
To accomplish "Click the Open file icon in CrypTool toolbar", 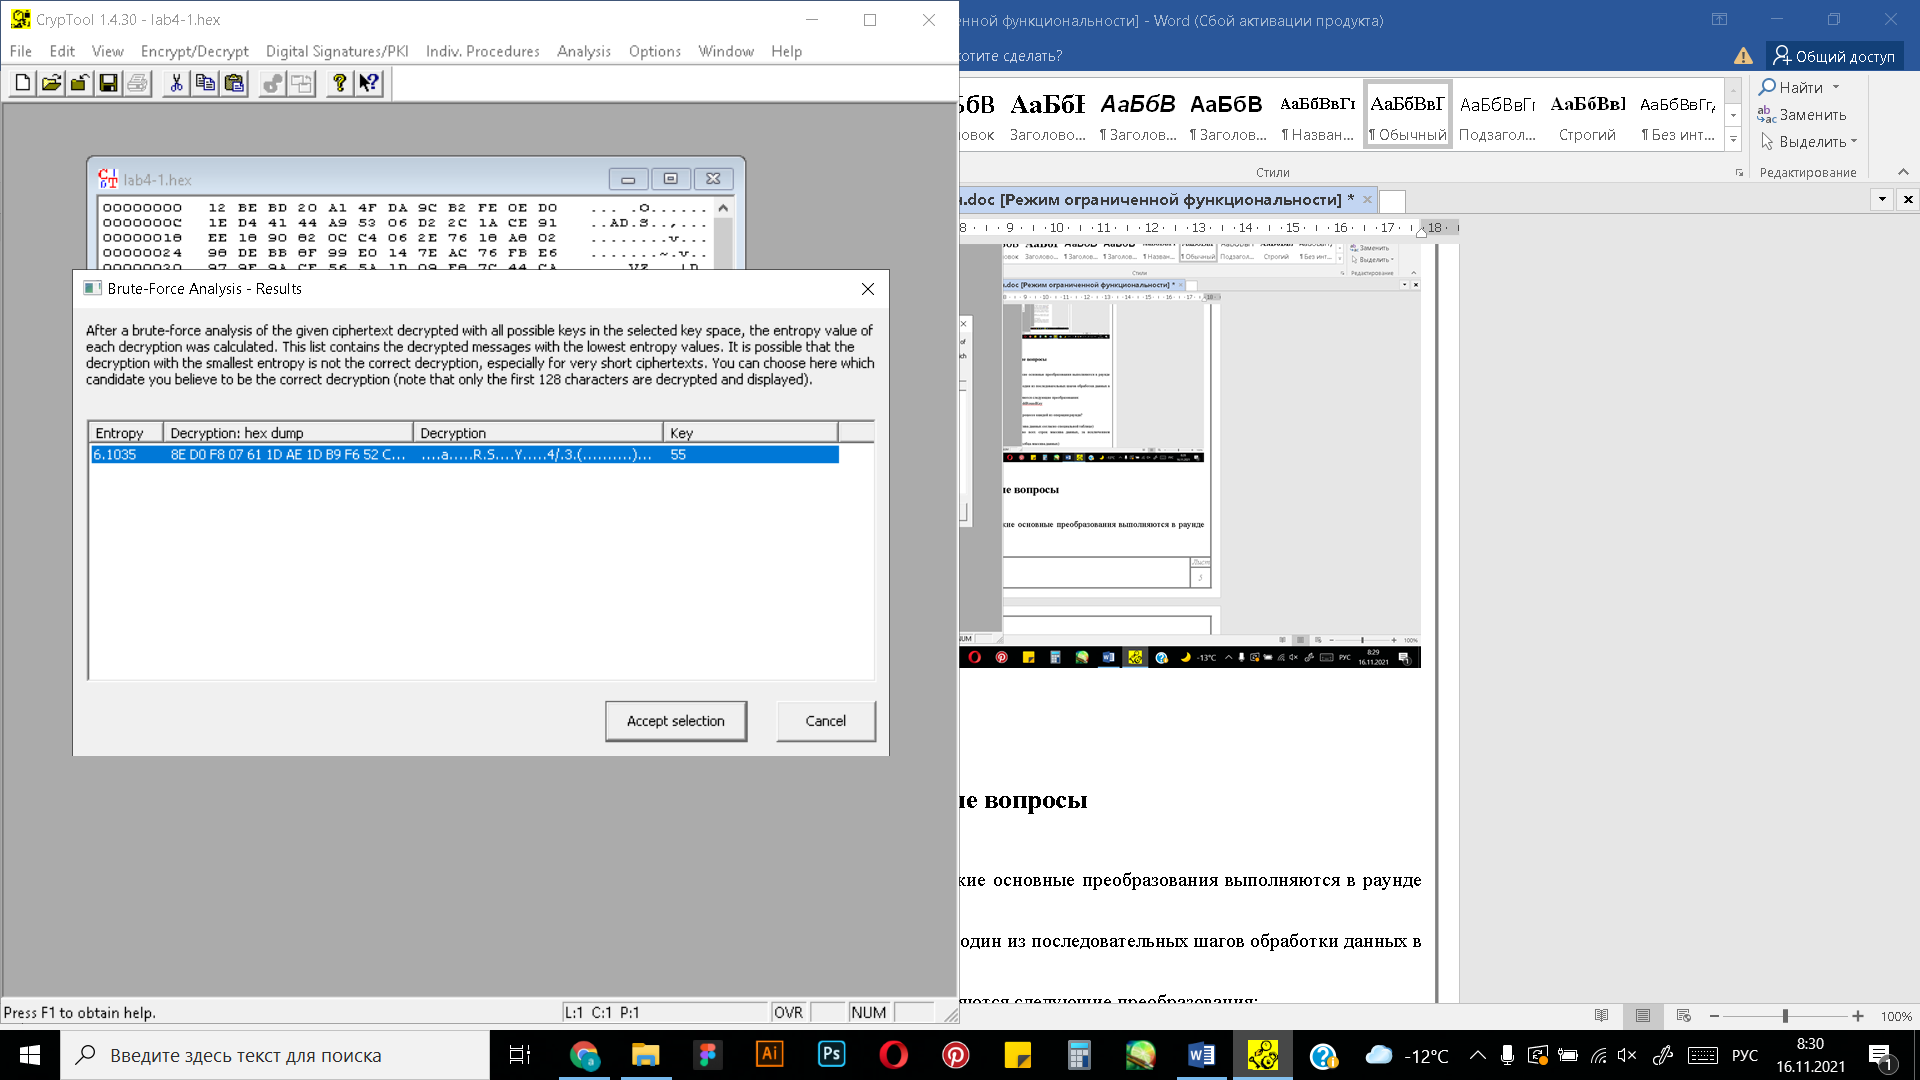I will [x=51, y=83].
